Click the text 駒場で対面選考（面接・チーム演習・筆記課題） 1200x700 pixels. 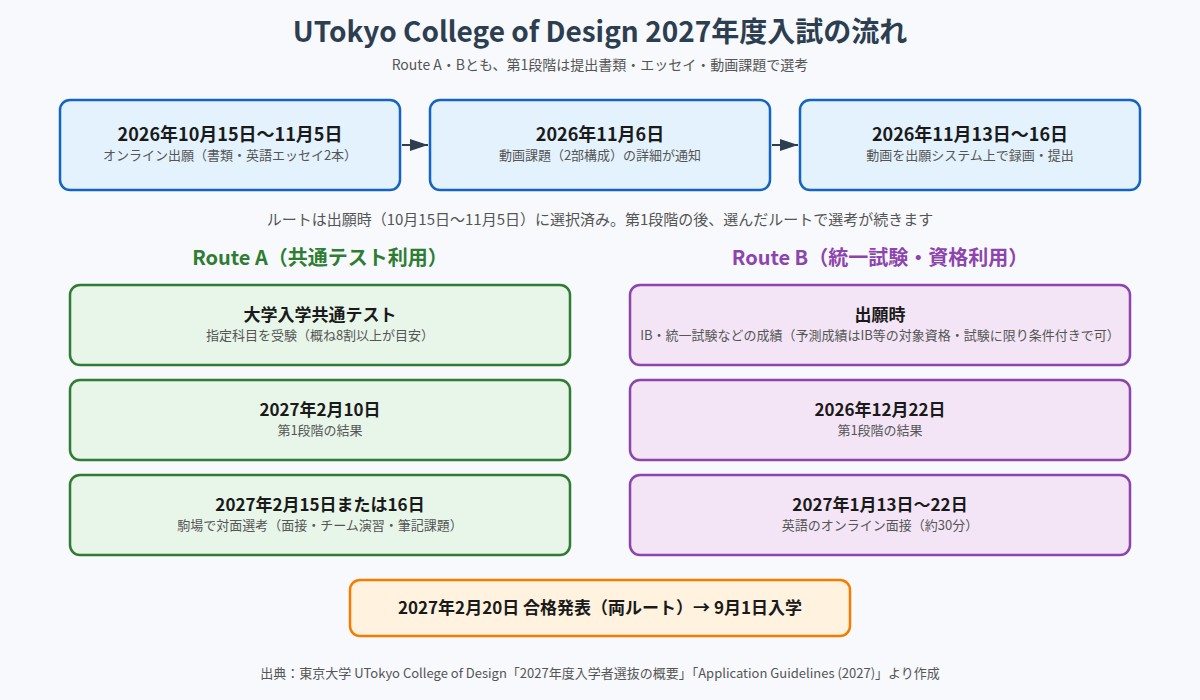click(x=320, y=526)
